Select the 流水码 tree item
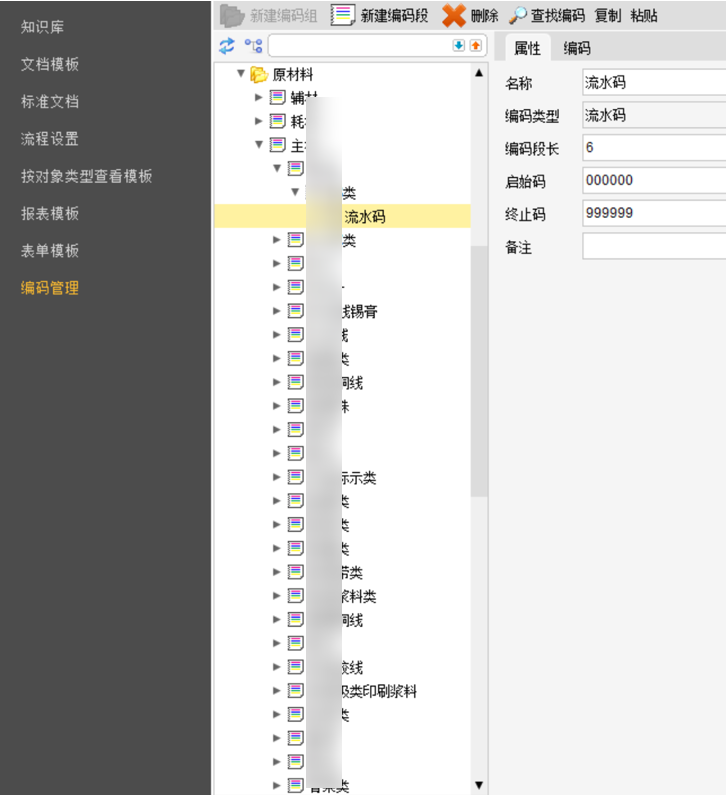 tap(364, 216)
